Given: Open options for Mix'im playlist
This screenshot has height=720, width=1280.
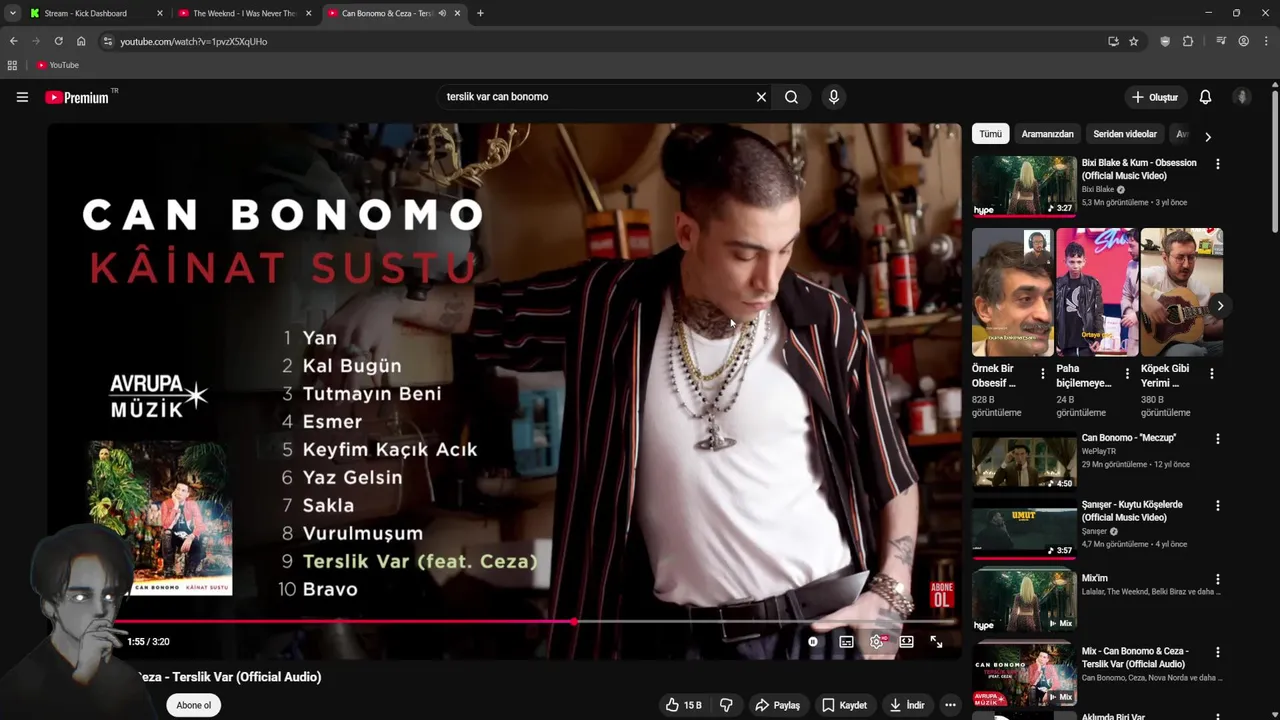Looking at the screenshot, I should [1217, 579].
